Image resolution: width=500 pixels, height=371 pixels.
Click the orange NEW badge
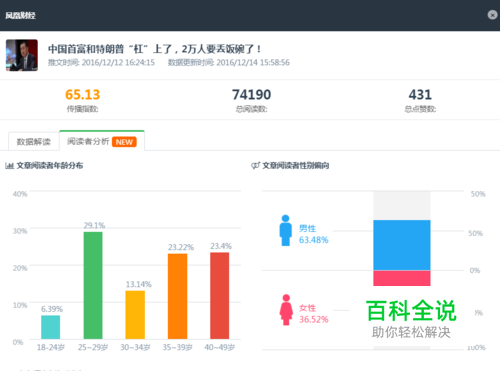[x=124, y=142]
